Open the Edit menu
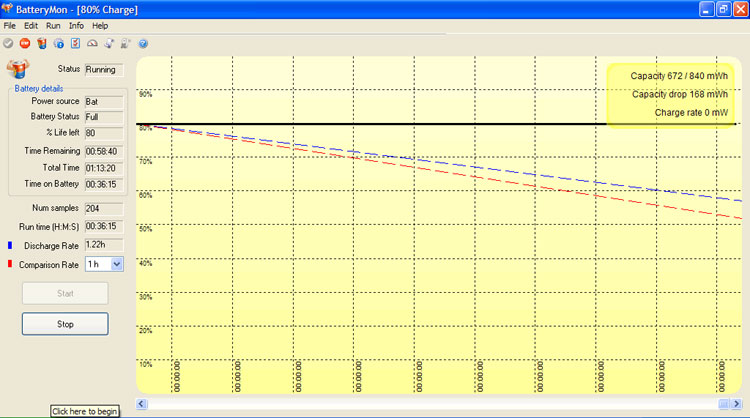The height and width of the screenshot is (418, 750). point(31,26)
